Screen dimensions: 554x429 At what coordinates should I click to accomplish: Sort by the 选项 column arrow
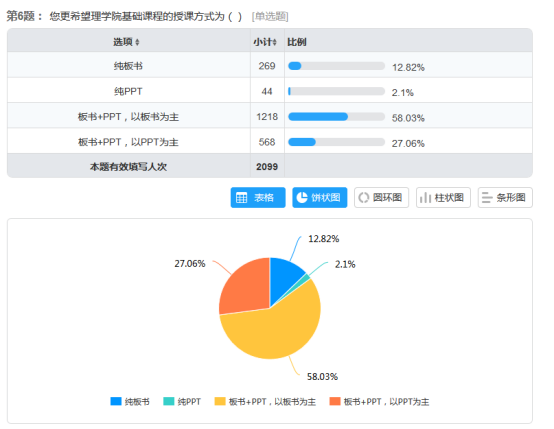tap(137, 42)
